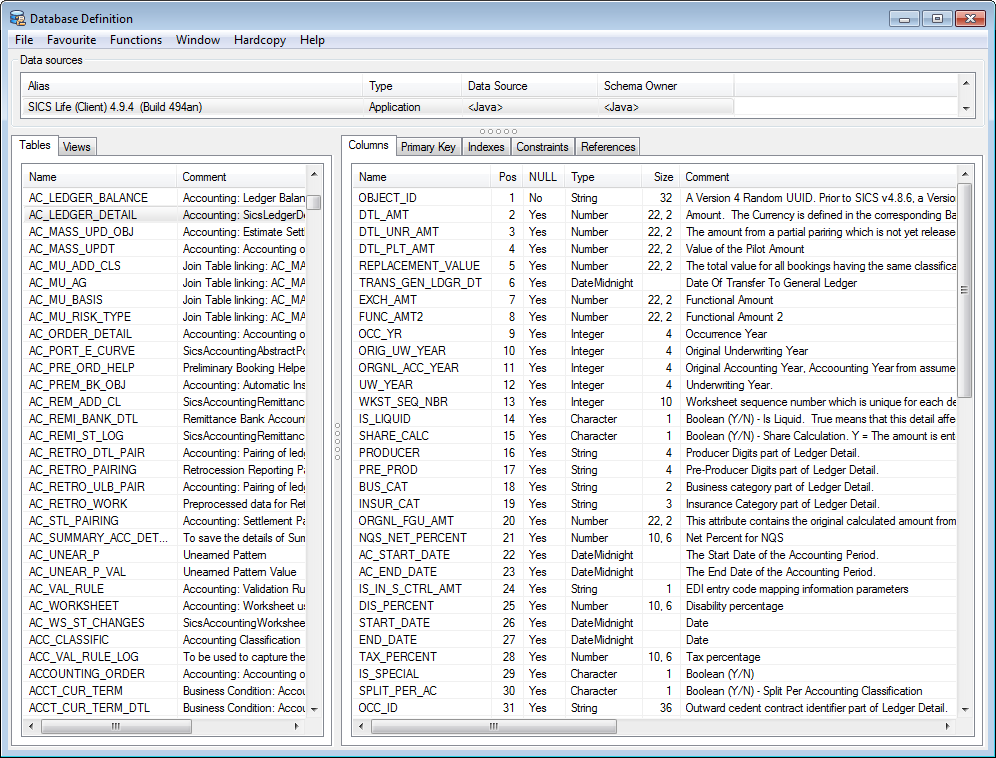Open the Primary Key tab
The image size is (996, 758).
tap(428, 146)
